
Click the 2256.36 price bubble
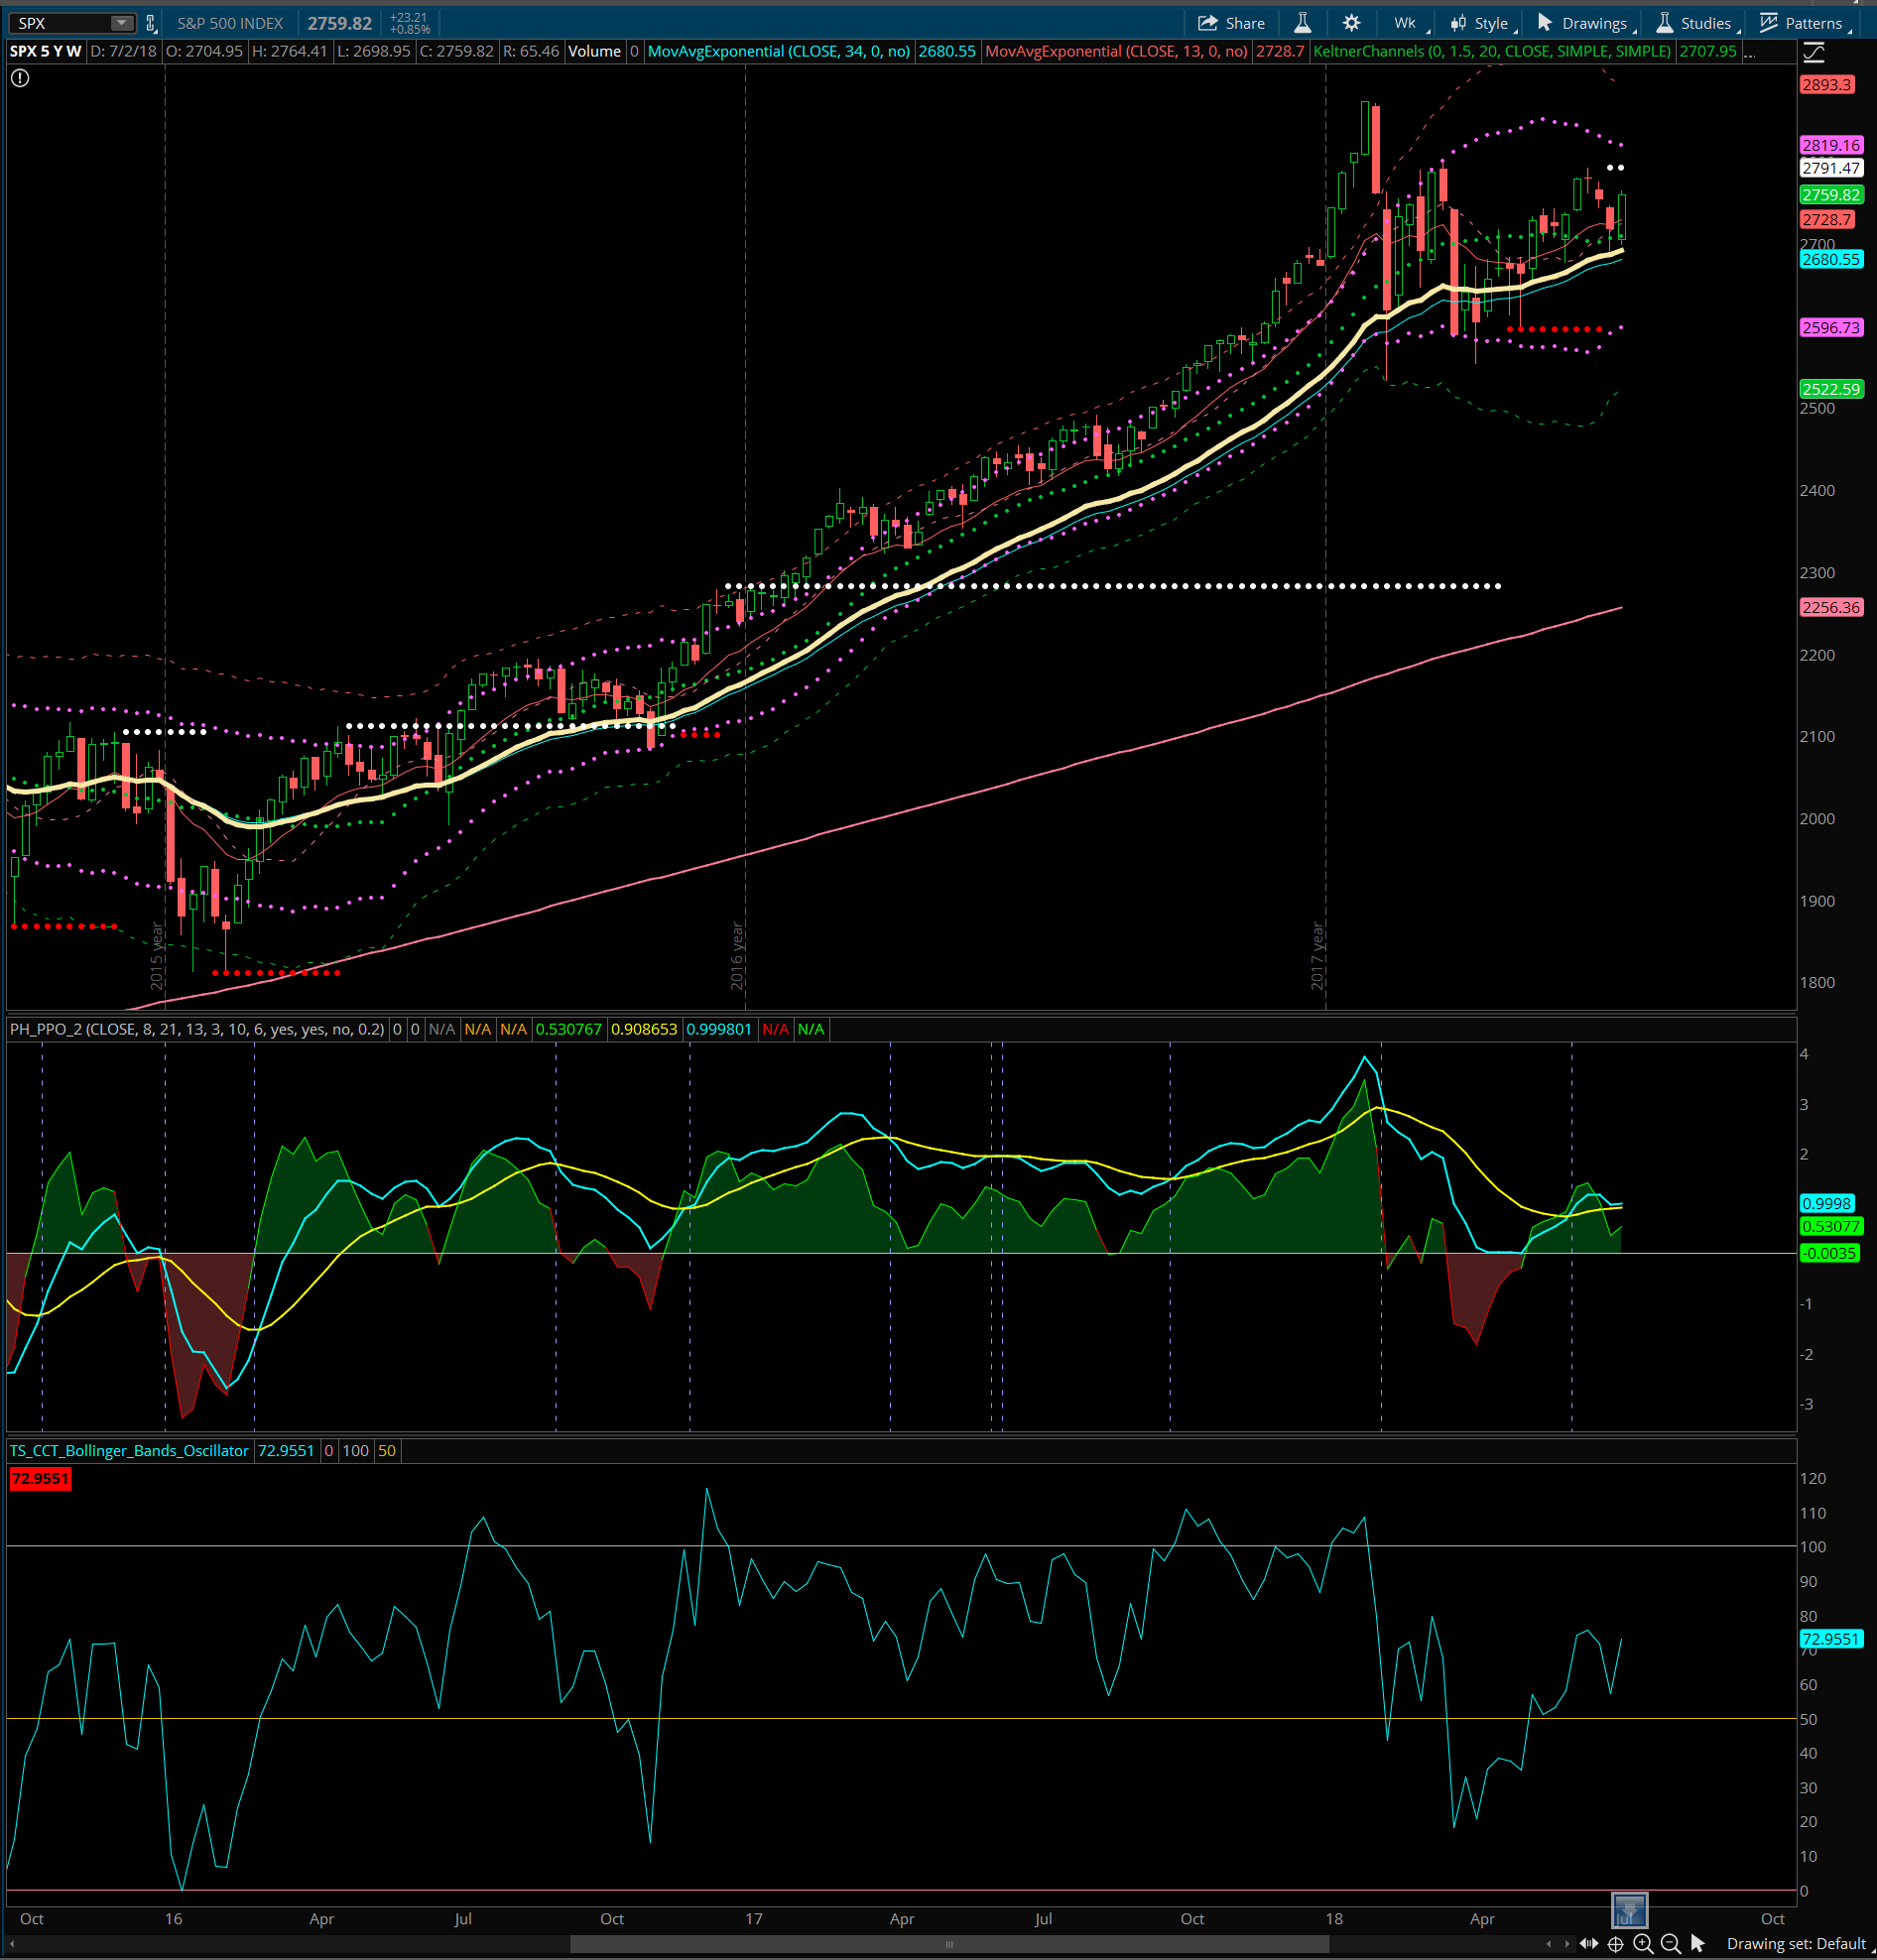1831,607
